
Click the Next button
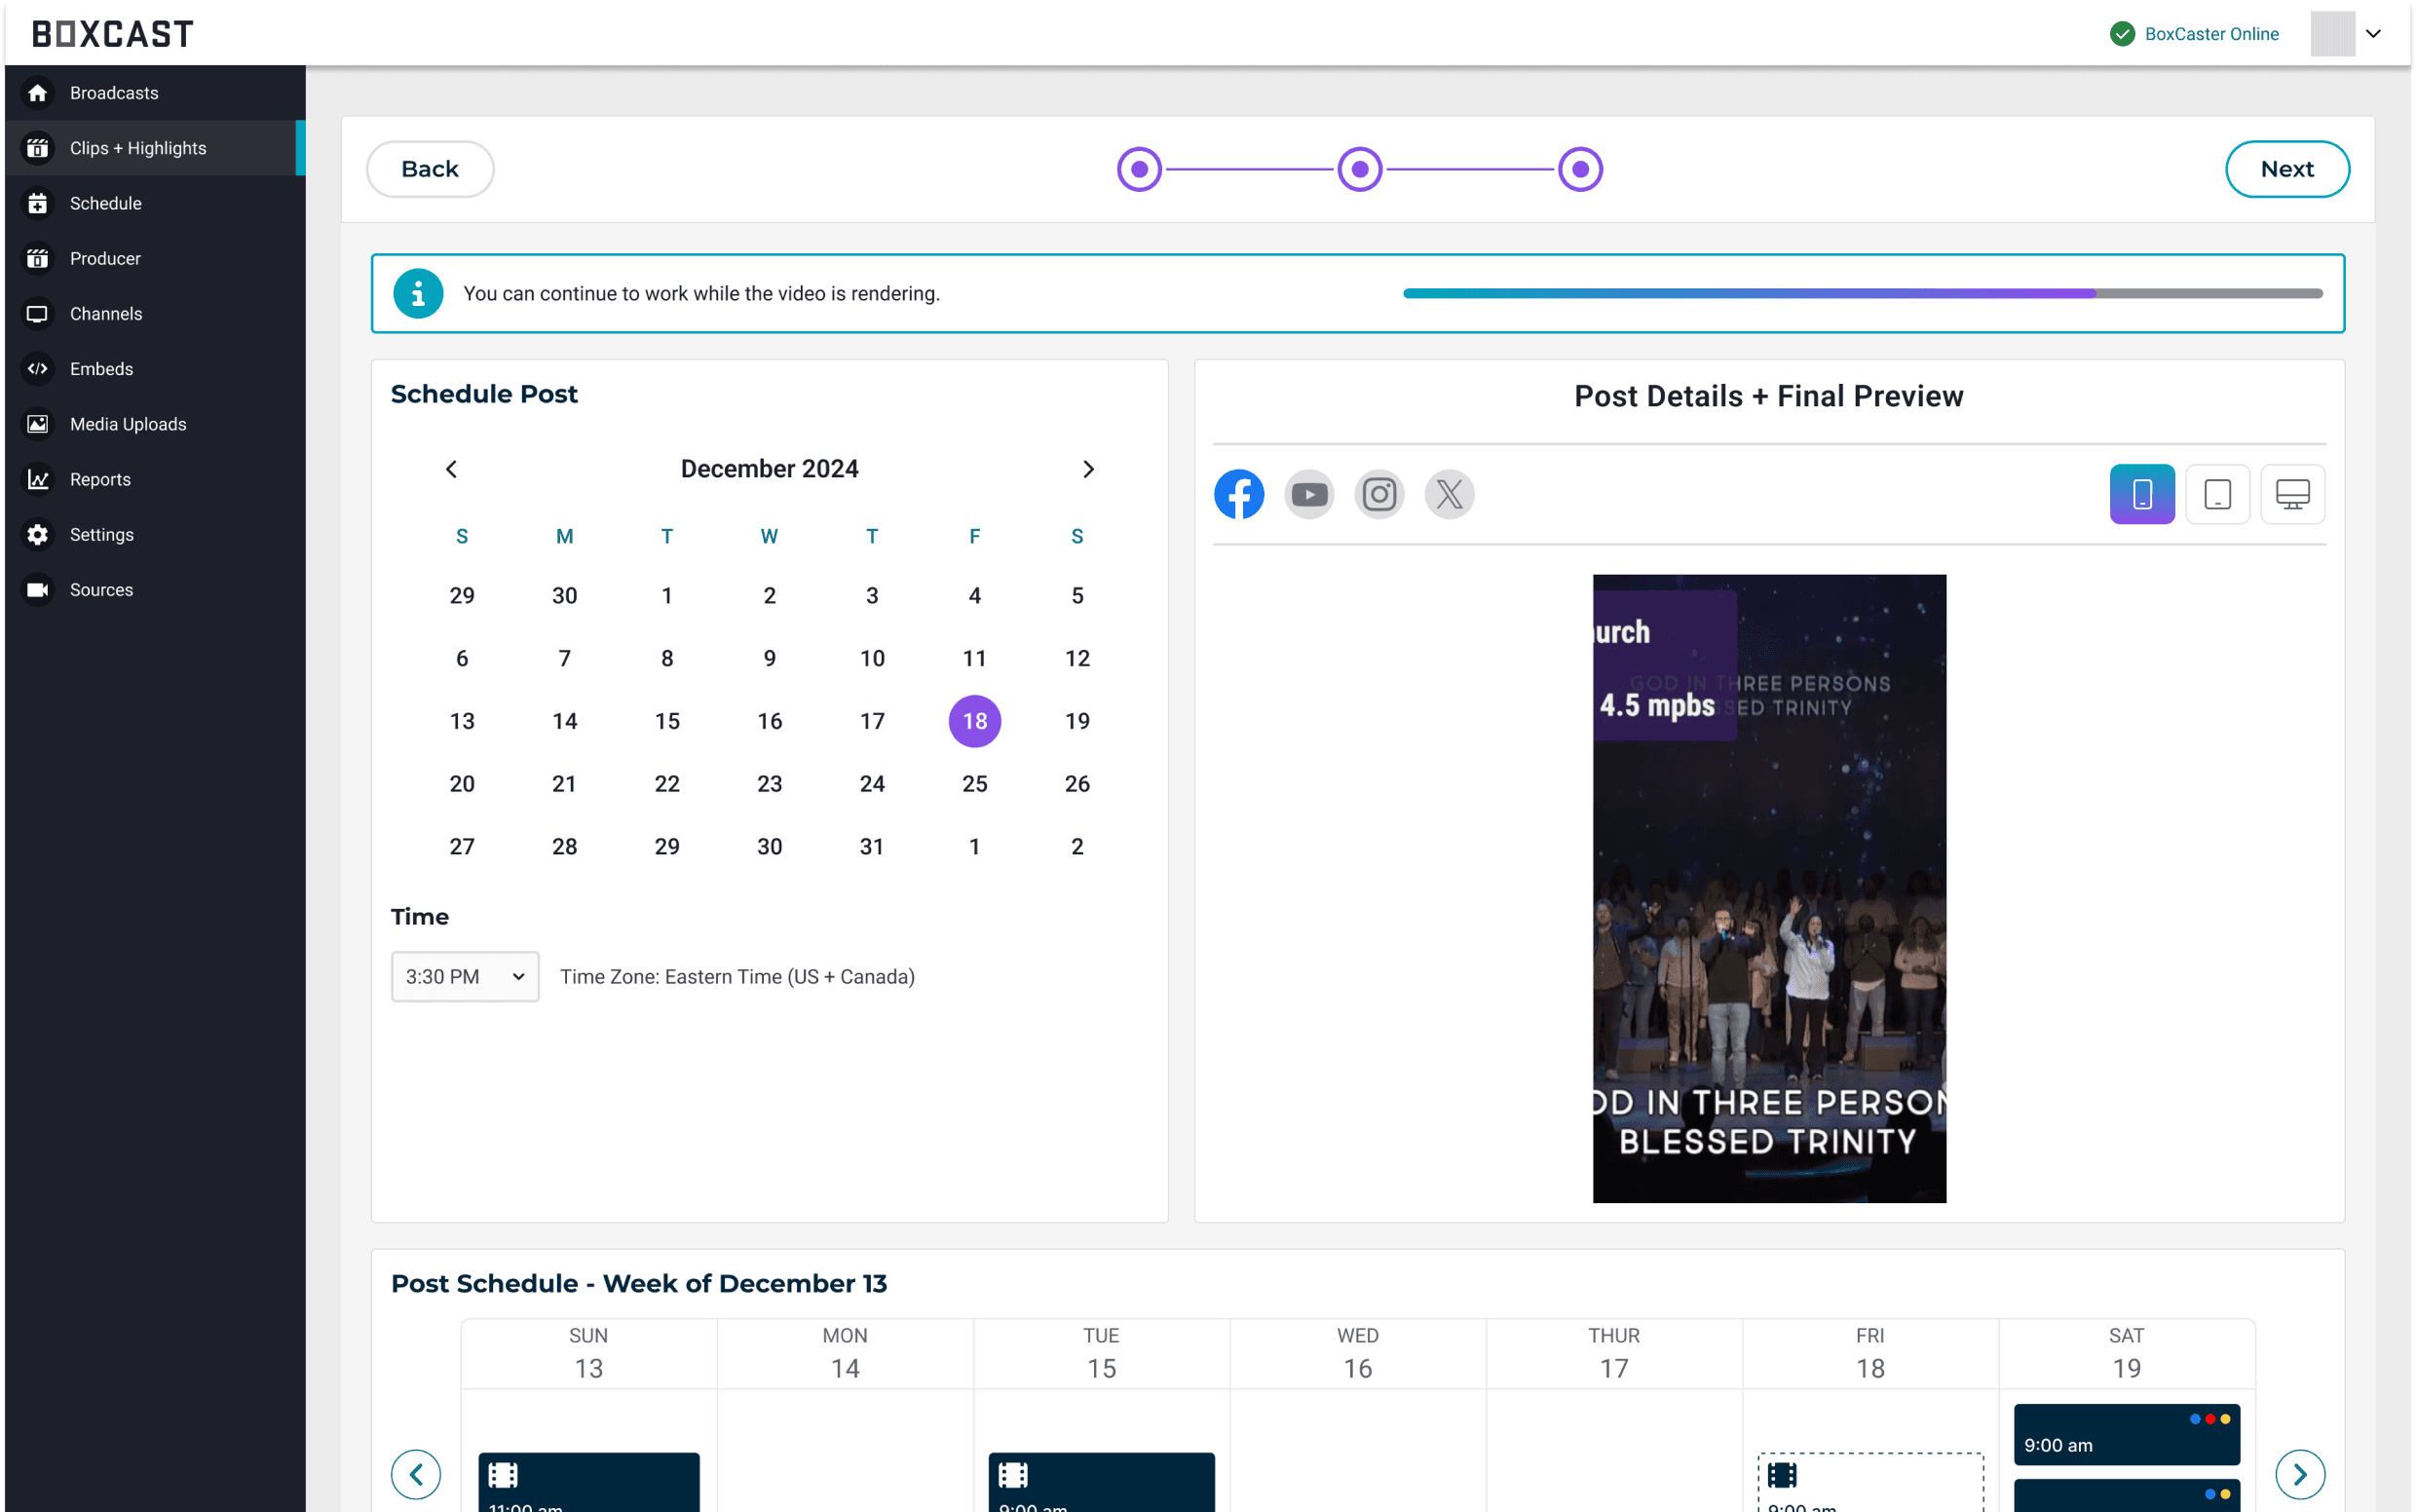(x=2286, y=169)
